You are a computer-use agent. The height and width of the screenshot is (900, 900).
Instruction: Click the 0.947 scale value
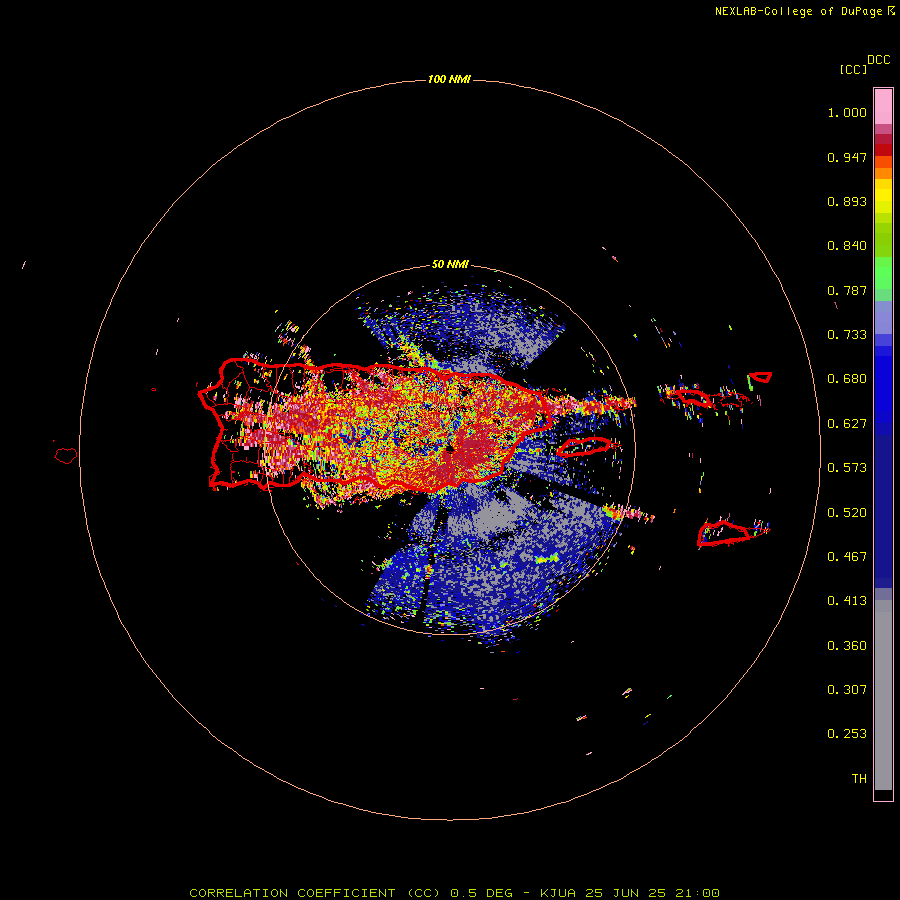click(847, 157)
